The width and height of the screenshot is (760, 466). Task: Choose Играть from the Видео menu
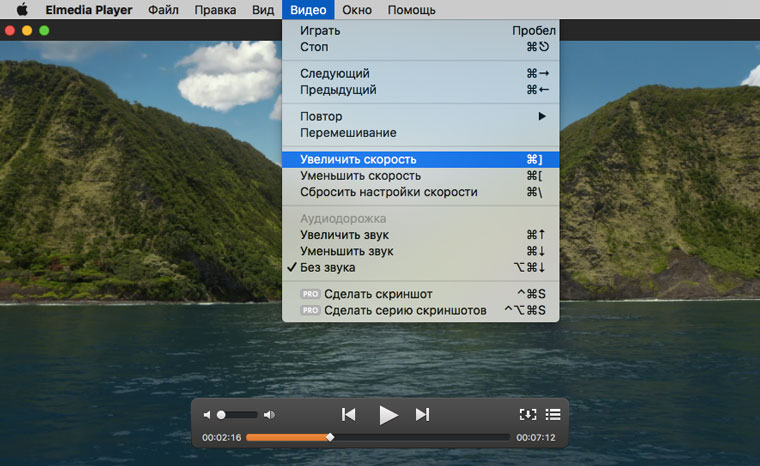tap(421, 31)
